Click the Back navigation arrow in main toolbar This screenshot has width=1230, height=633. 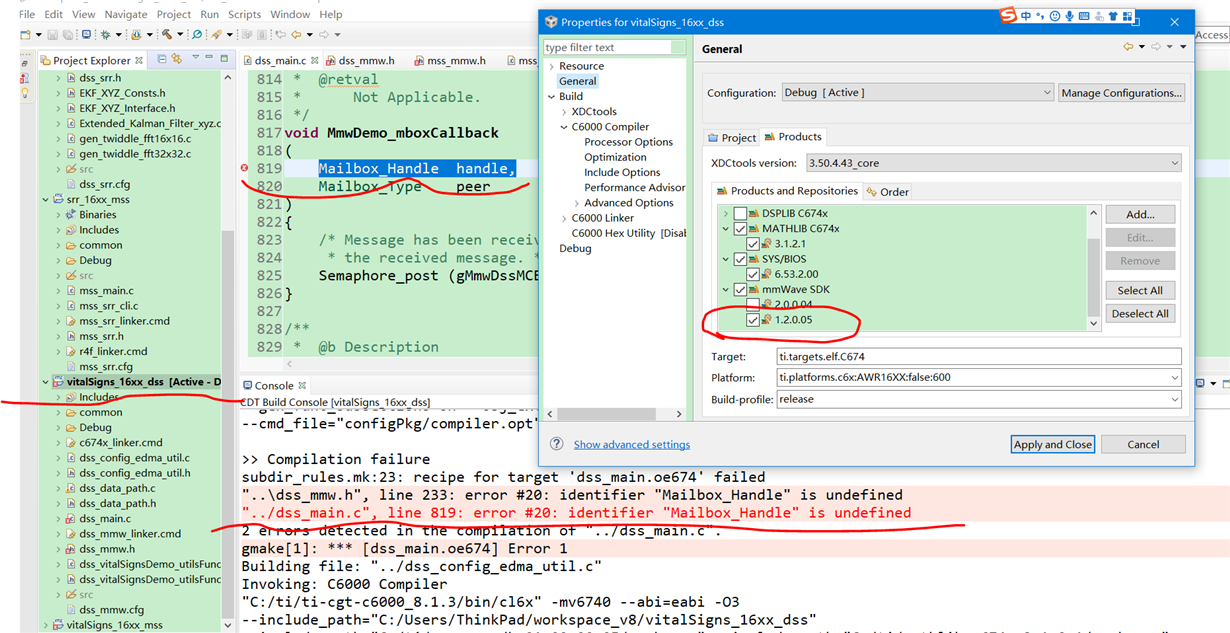pos(296,35)
